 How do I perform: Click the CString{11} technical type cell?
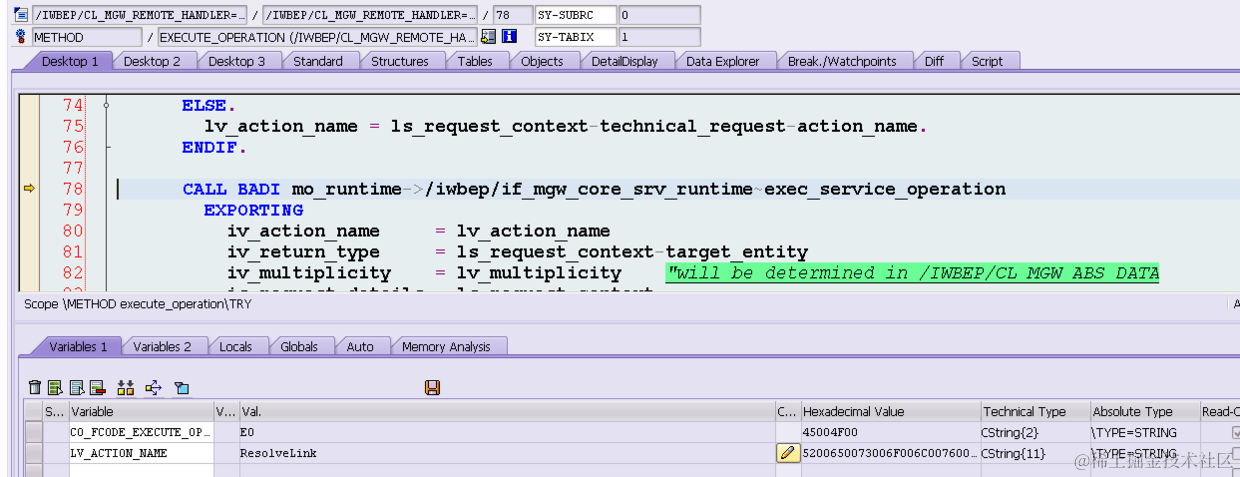point(1035,453)
